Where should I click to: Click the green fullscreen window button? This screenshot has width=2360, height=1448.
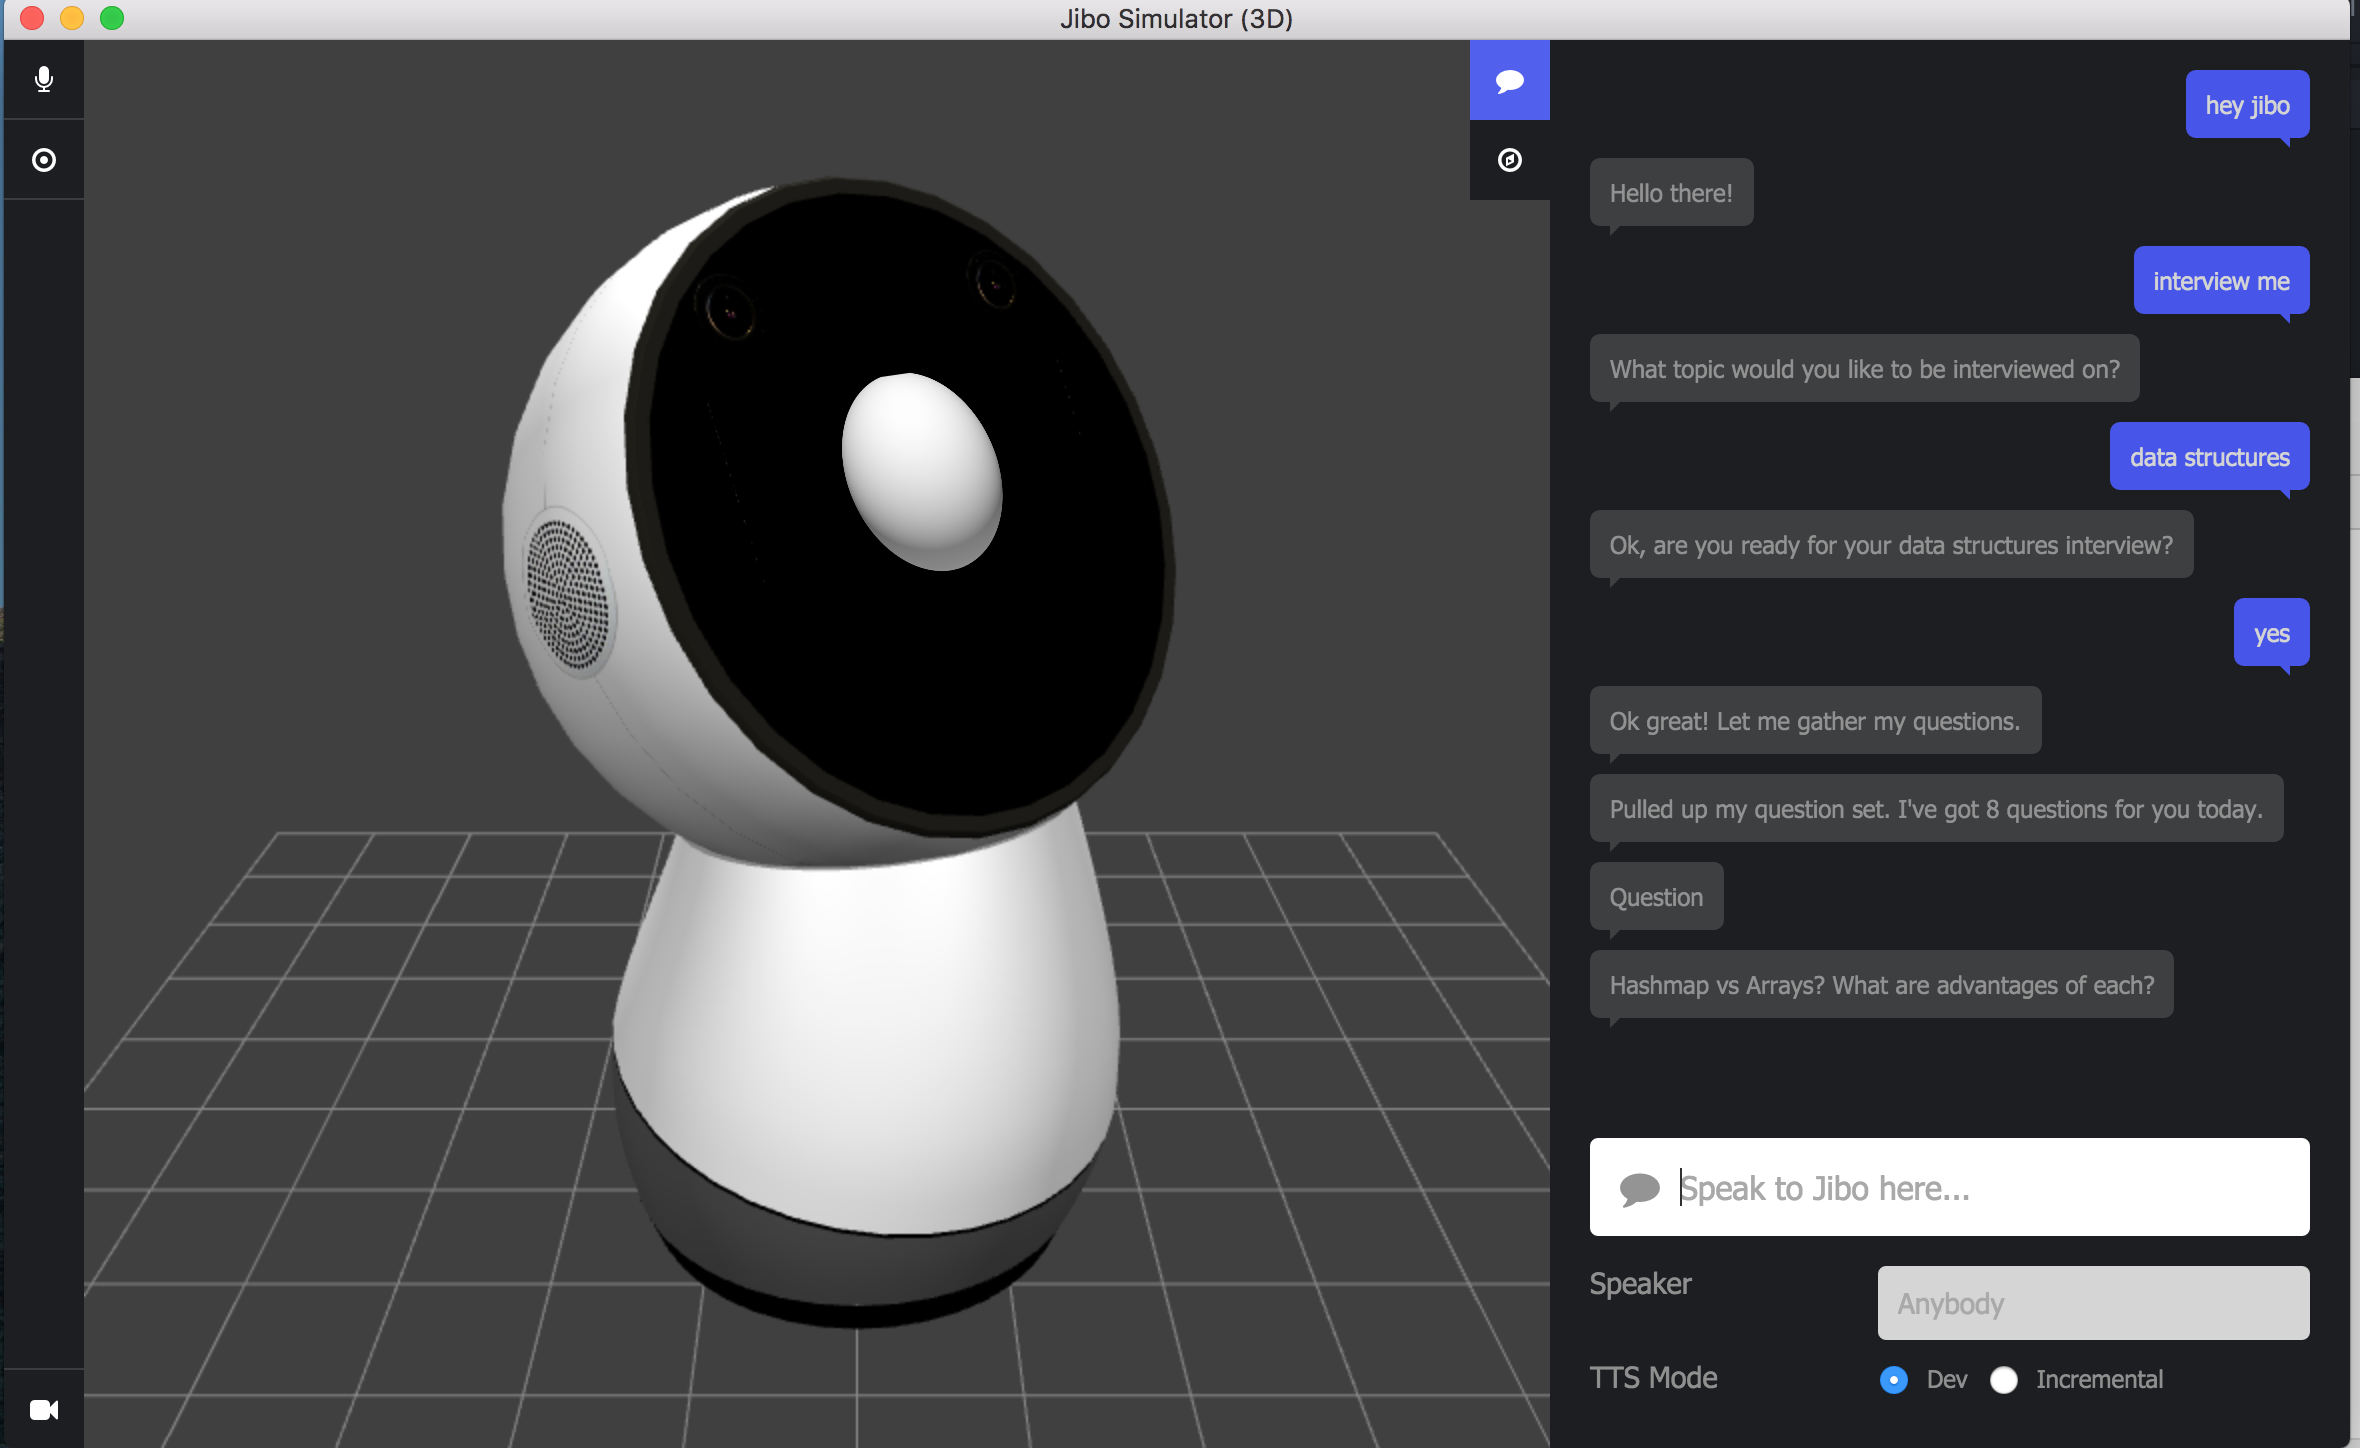pyautogui.click(x=112, y=18)
